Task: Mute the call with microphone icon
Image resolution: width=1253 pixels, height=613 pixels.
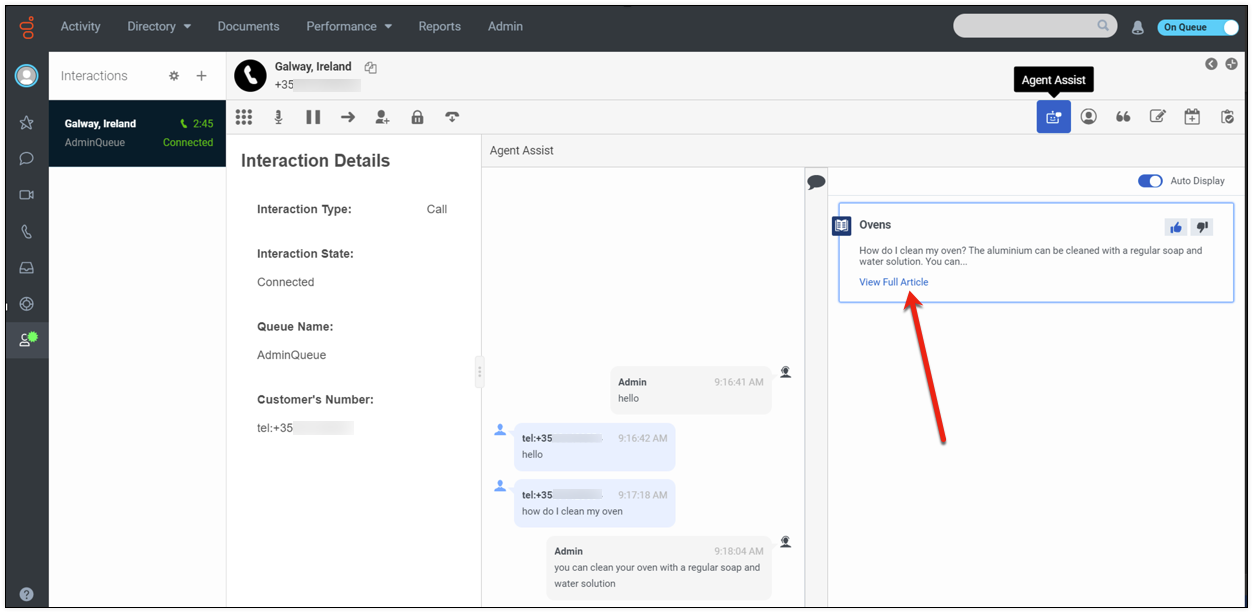Action: pos(278,117)
